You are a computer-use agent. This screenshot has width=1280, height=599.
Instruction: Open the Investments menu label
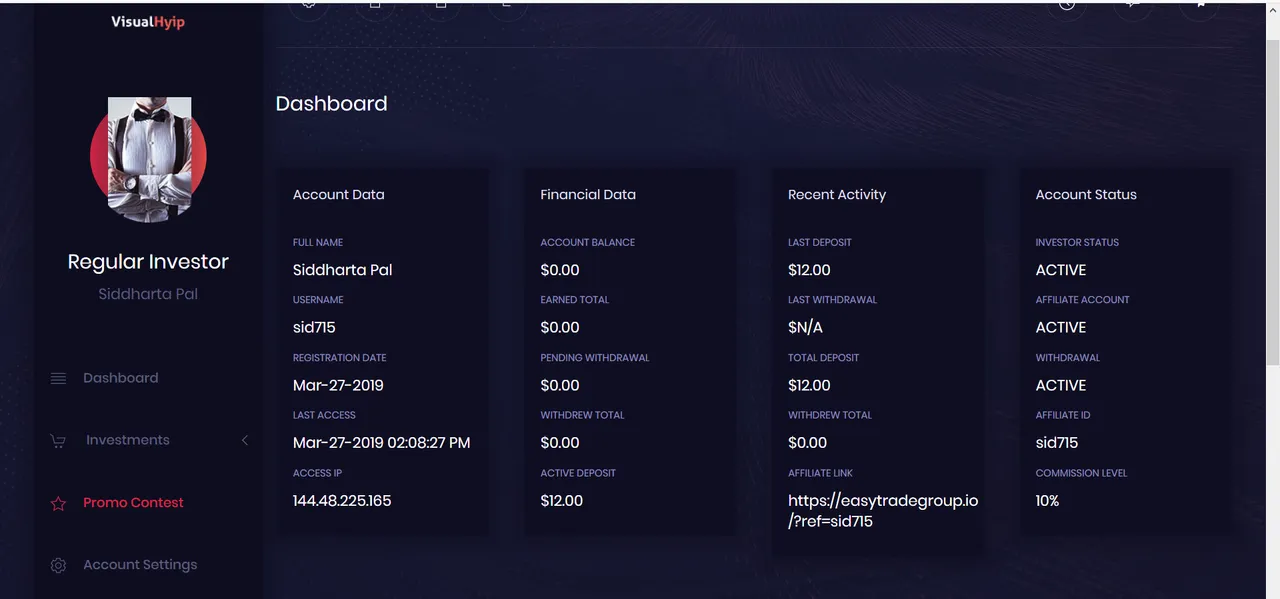(128, 440)
